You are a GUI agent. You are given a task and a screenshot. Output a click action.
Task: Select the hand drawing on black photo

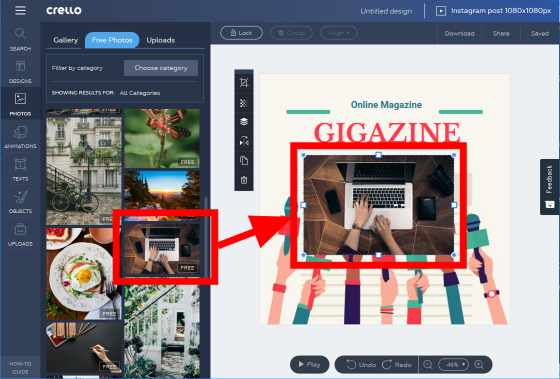[84, 347]
